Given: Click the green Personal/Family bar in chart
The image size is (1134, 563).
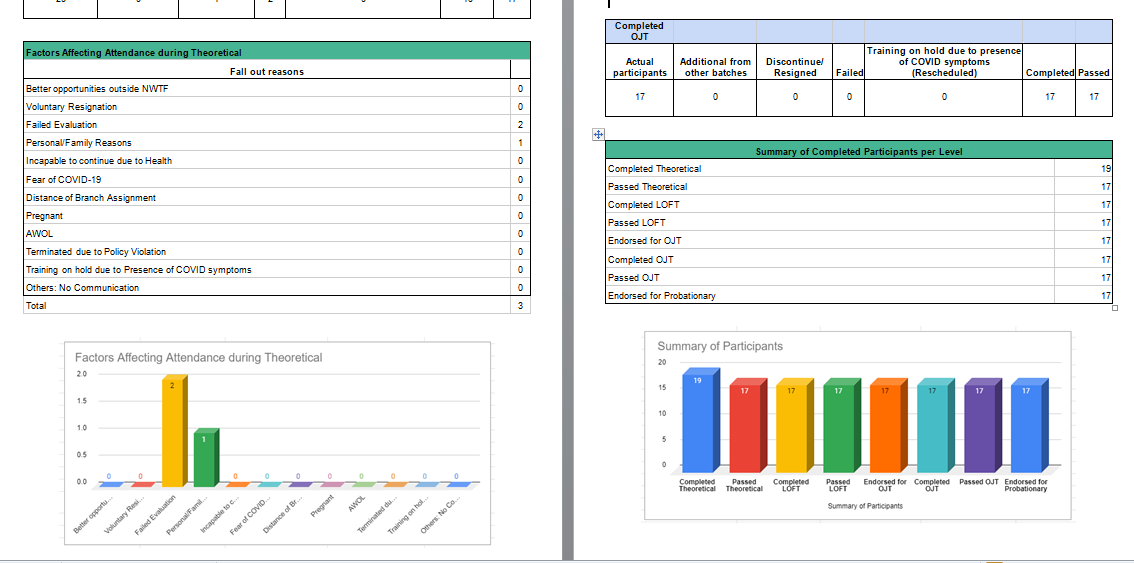Looking at the screenshot, I should point(206,458).
